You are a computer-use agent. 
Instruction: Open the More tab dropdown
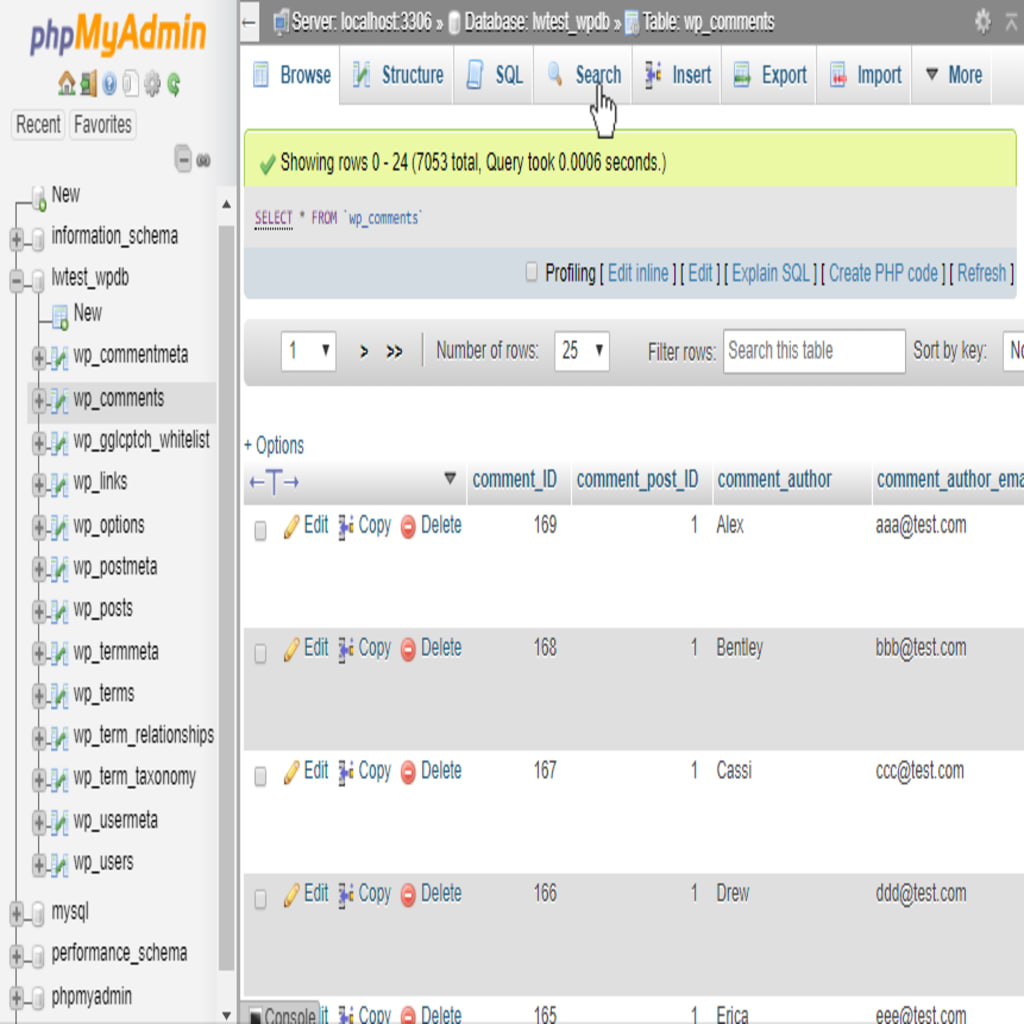pos(953,75)
